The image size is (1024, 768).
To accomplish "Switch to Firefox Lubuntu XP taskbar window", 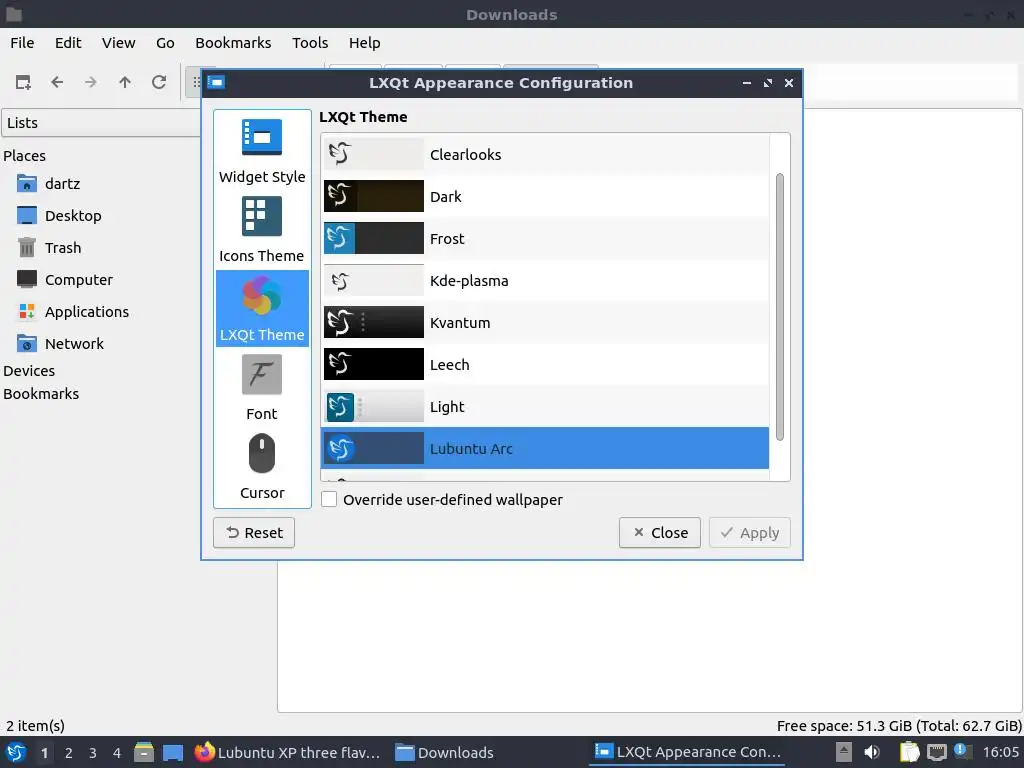I will [287, 752].
